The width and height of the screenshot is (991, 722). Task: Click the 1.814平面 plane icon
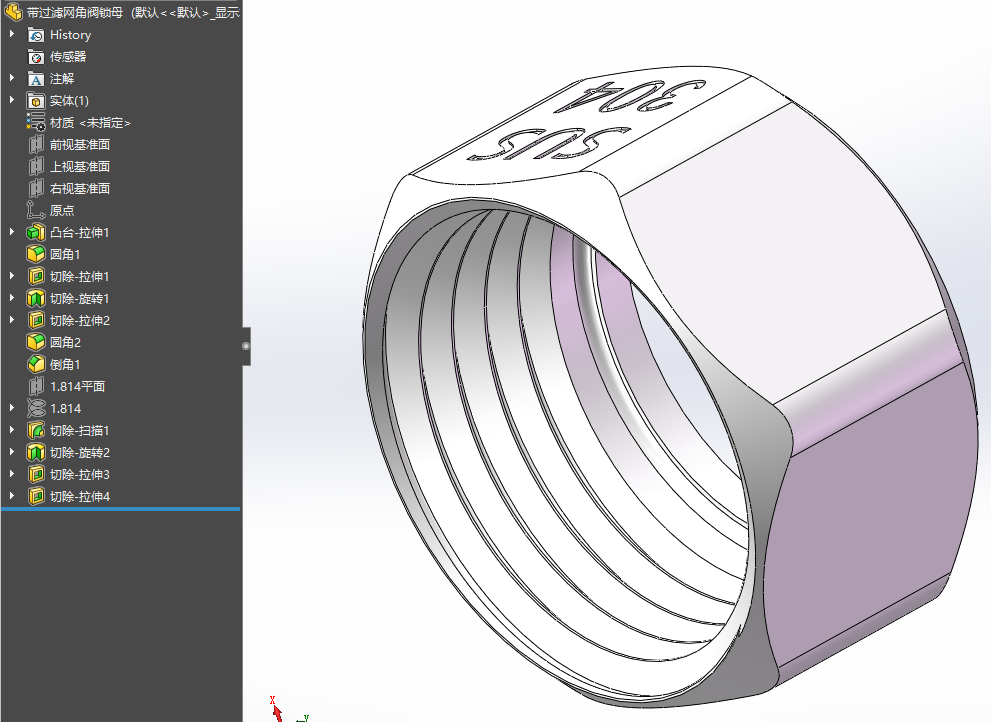[x=36, y=386]
